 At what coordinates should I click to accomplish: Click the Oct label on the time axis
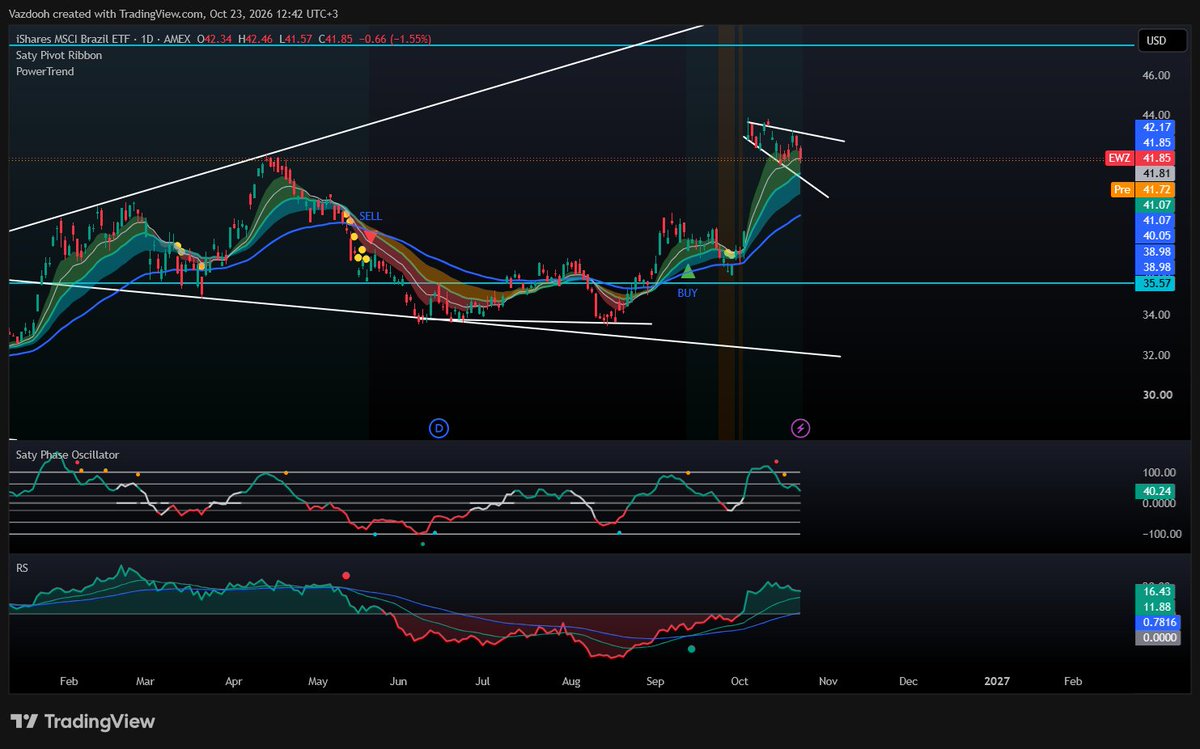(740, 681)
